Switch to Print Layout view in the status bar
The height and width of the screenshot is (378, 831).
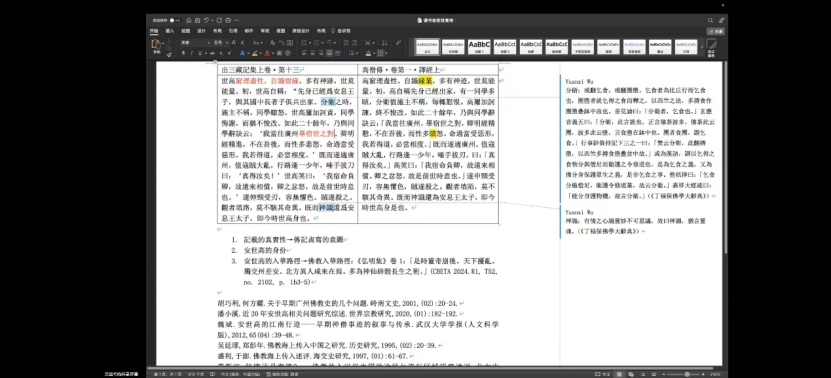point(620,374)
